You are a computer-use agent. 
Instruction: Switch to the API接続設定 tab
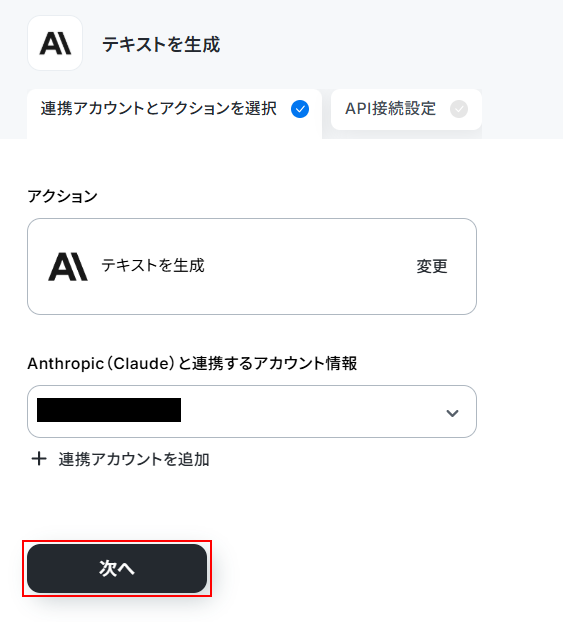406,109
